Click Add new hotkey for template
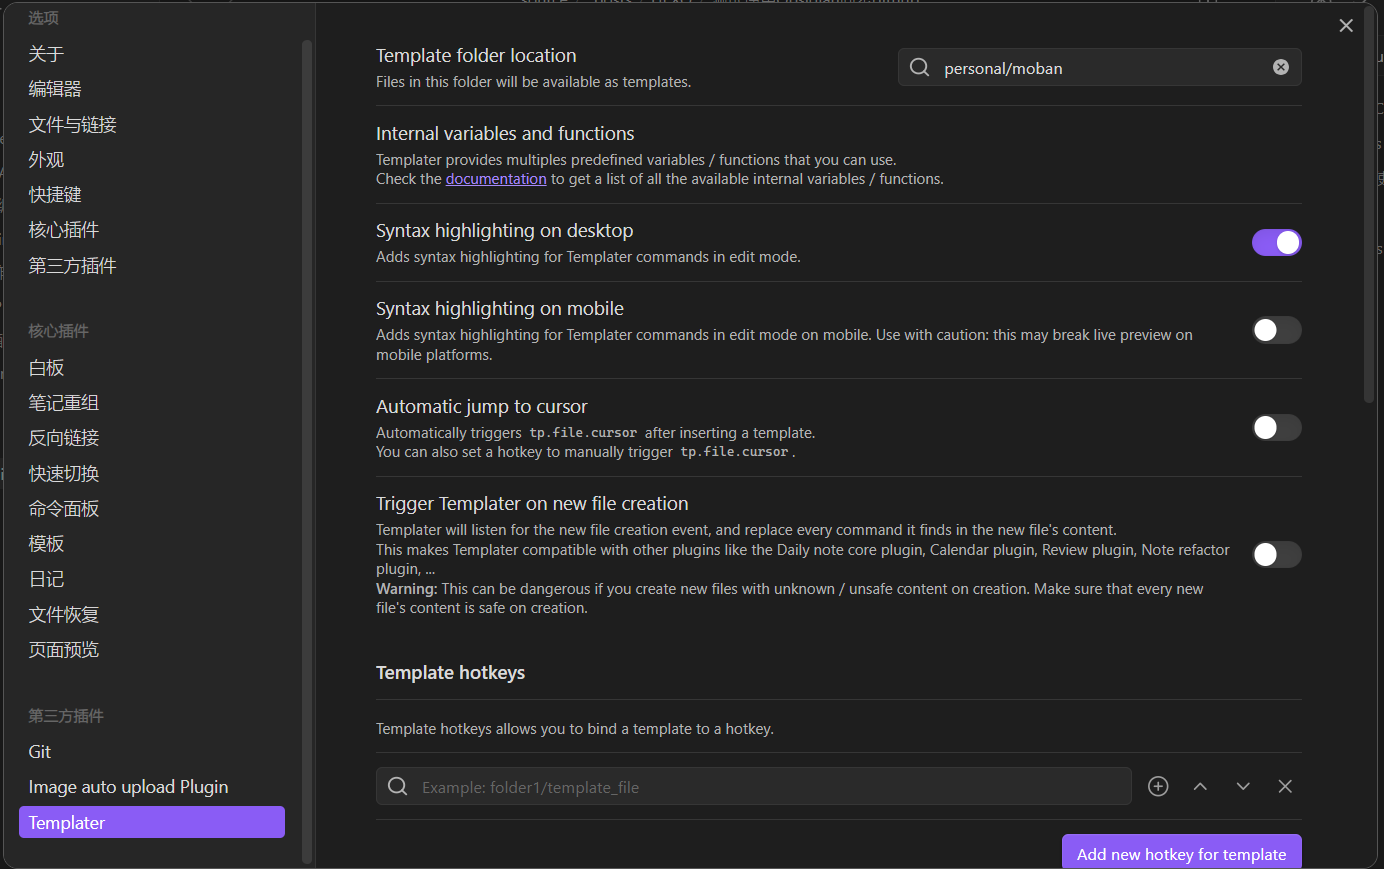 click(x=1181, y=853)
